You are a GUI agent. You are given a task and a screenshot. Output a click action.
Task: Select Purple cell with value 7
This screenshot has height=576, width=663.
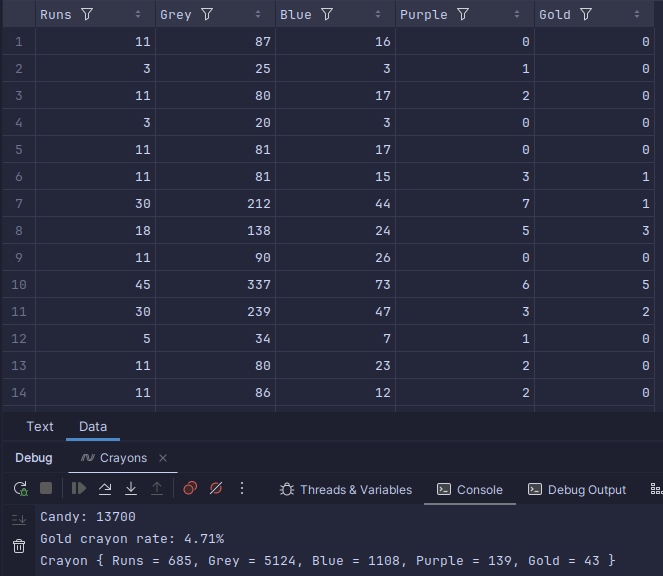(465, 204)
